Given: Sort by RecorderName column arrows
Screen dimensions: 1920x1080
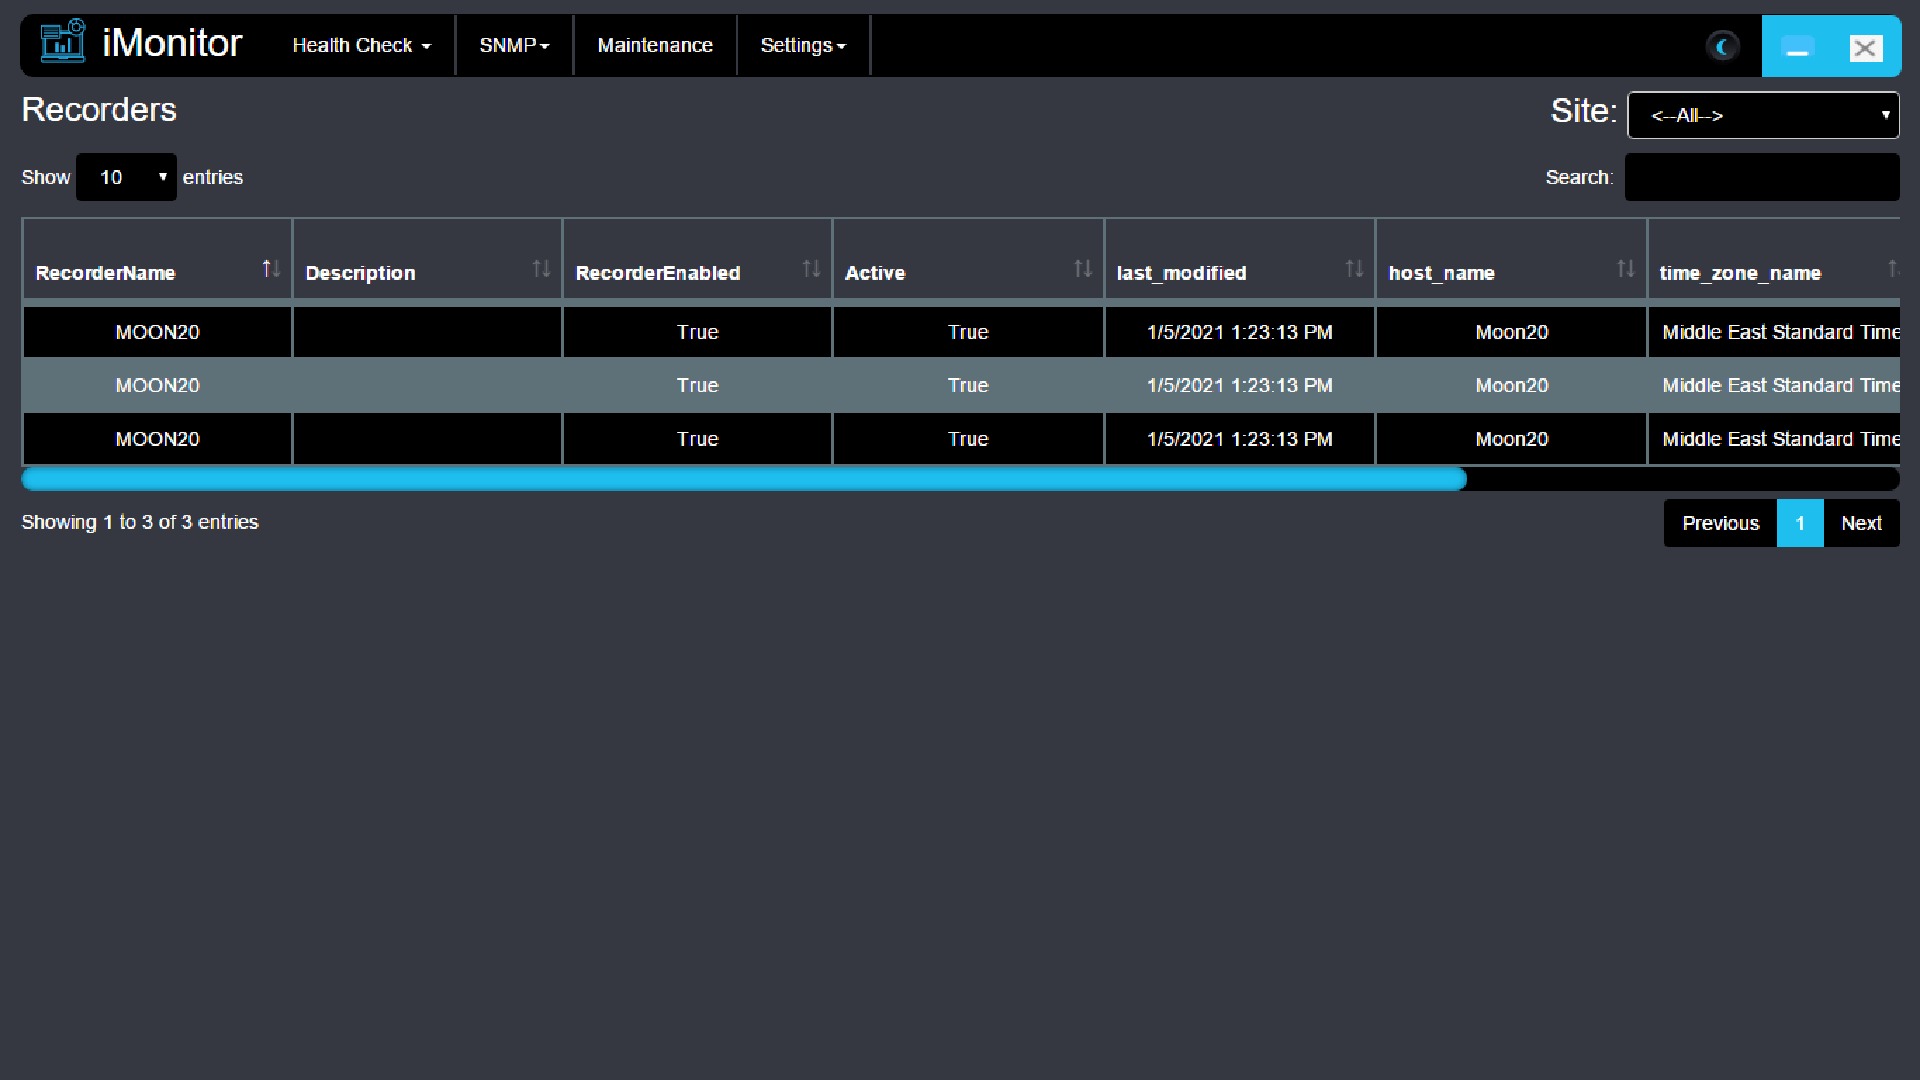Looking at the screenshot, I should coord(271,269).
